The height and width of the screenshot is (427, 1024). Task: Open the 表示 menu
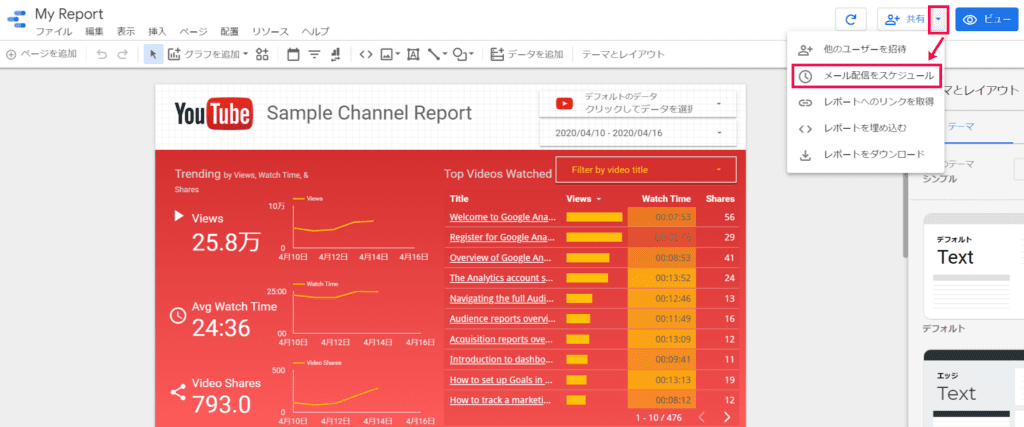126,31
